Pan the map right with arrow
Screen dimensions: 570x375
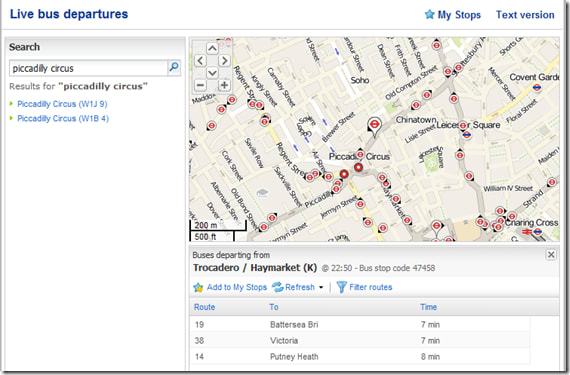224,61
